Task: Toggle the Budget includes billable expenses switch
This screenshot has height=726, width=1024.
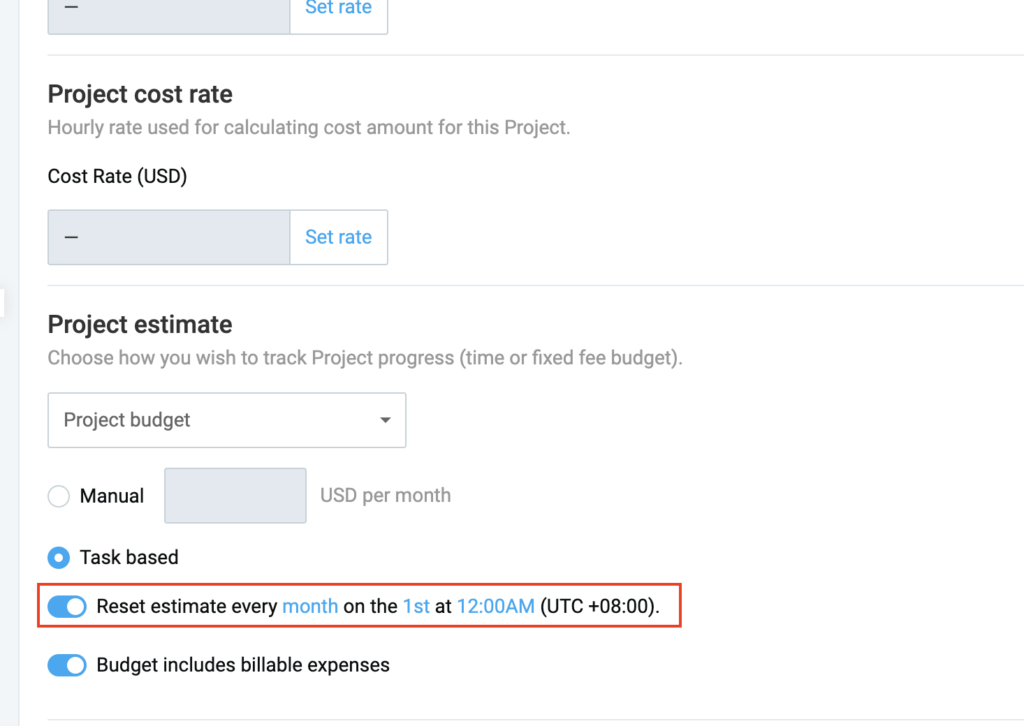Action: pyautogui.click(x=68, y=665)
